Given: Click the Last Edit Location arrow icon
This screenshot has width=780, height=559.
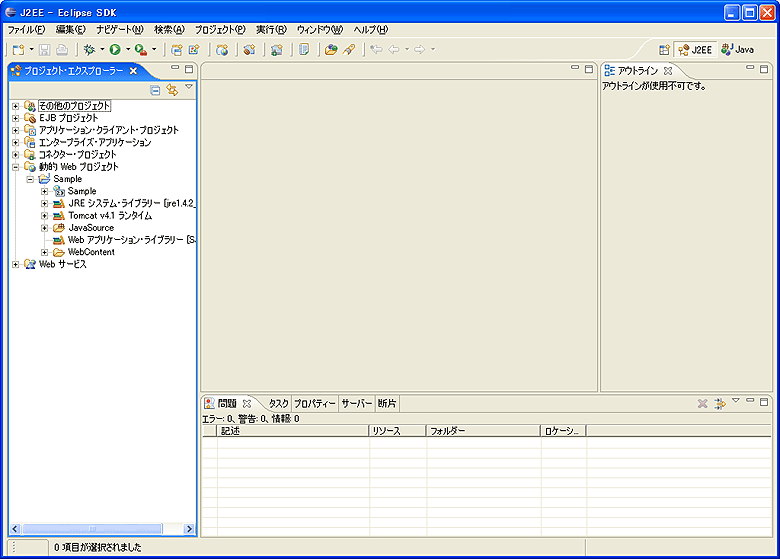Looking at the screenshot, I should (377, 49).
